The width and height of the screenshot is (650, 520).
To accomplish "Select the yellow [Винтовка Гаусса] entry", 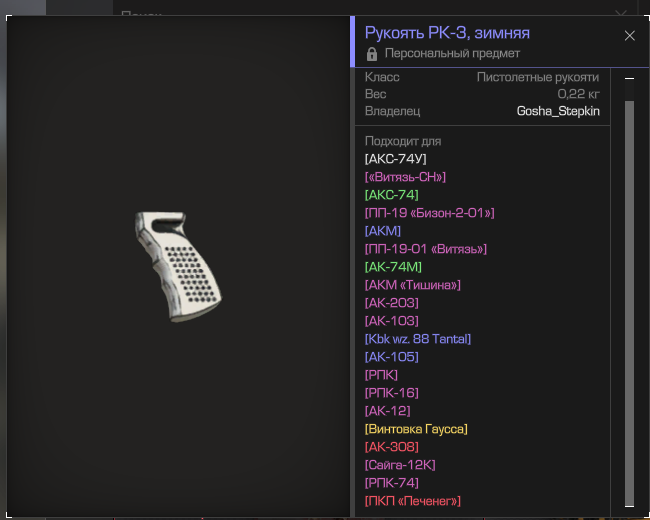I will tap(416, 429).
